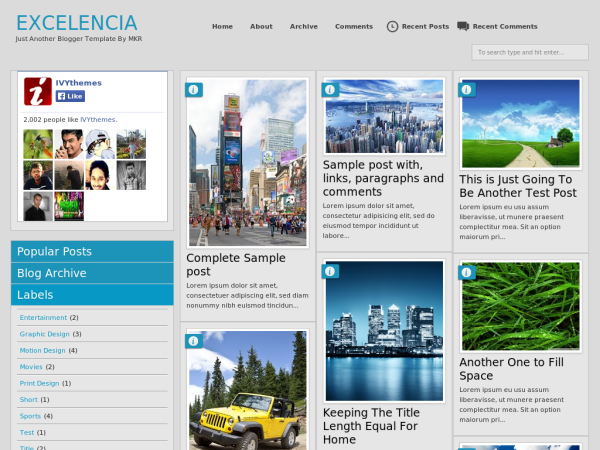
Task: Click the speech bubble icon beside Recent Comments
Action: pyautogui.click(x=463, y=26)
